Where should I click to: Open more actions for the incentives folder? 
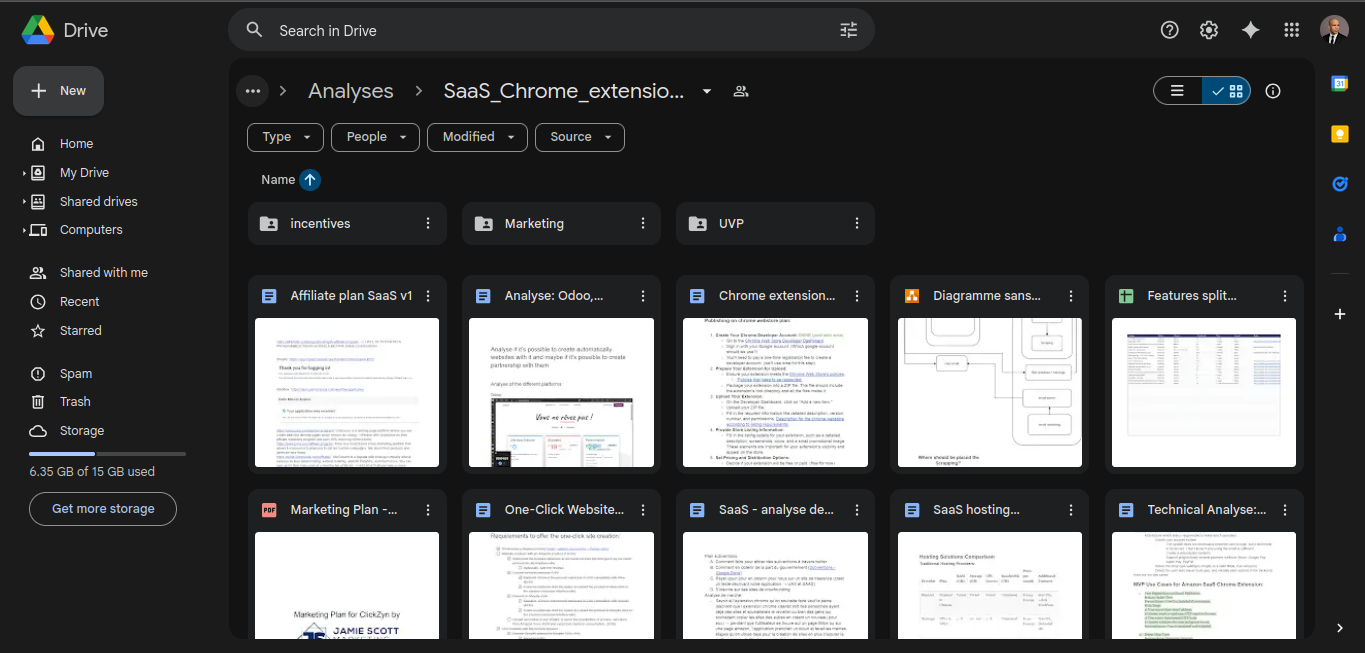pos(428,224)
